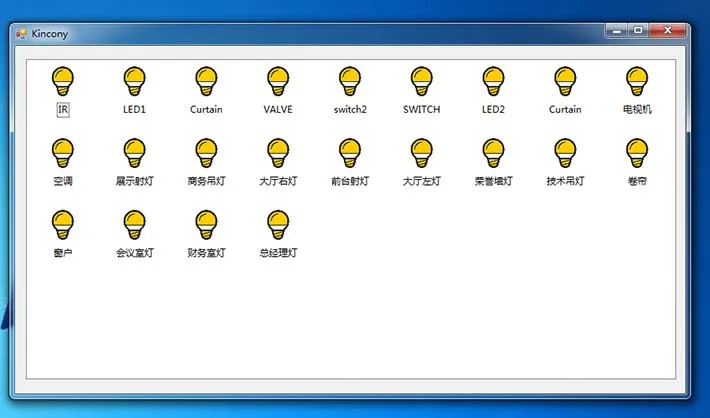
Task: Click the IR light bulb icon
Action: [x=62, y=81]
